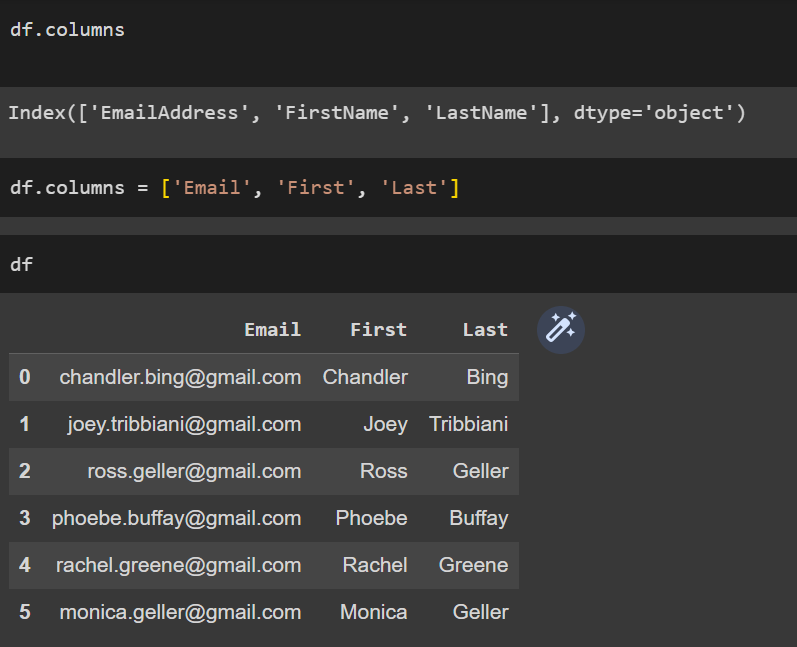Image resolution: width=797 pixels, height=647 pixels.
Task: Click the 'Email' string in code
Action: tap(212, 188)
